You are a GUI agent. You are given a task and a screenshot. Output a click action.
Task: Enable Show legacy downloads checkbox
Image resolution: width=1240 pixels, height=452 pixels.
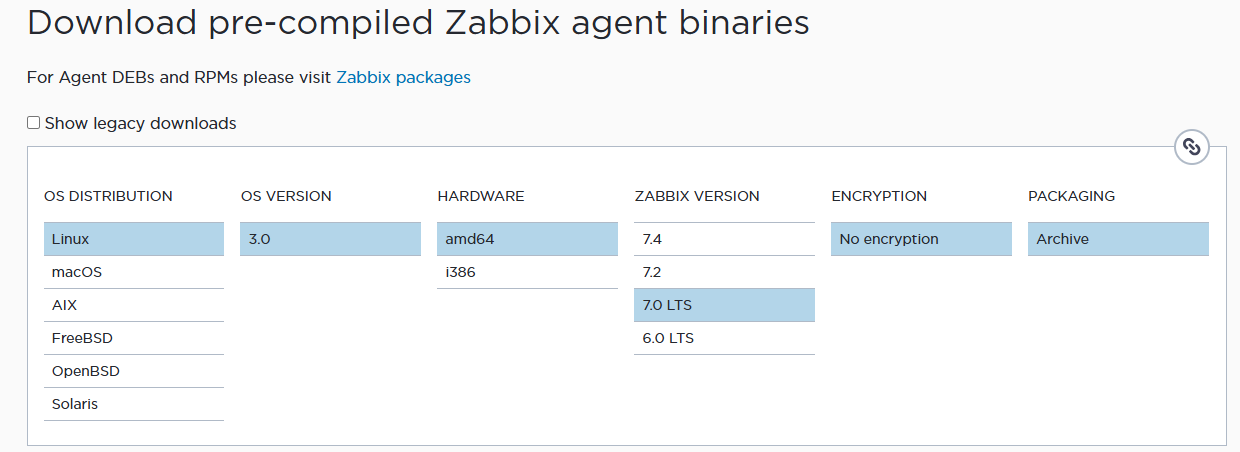coord(34,123)
